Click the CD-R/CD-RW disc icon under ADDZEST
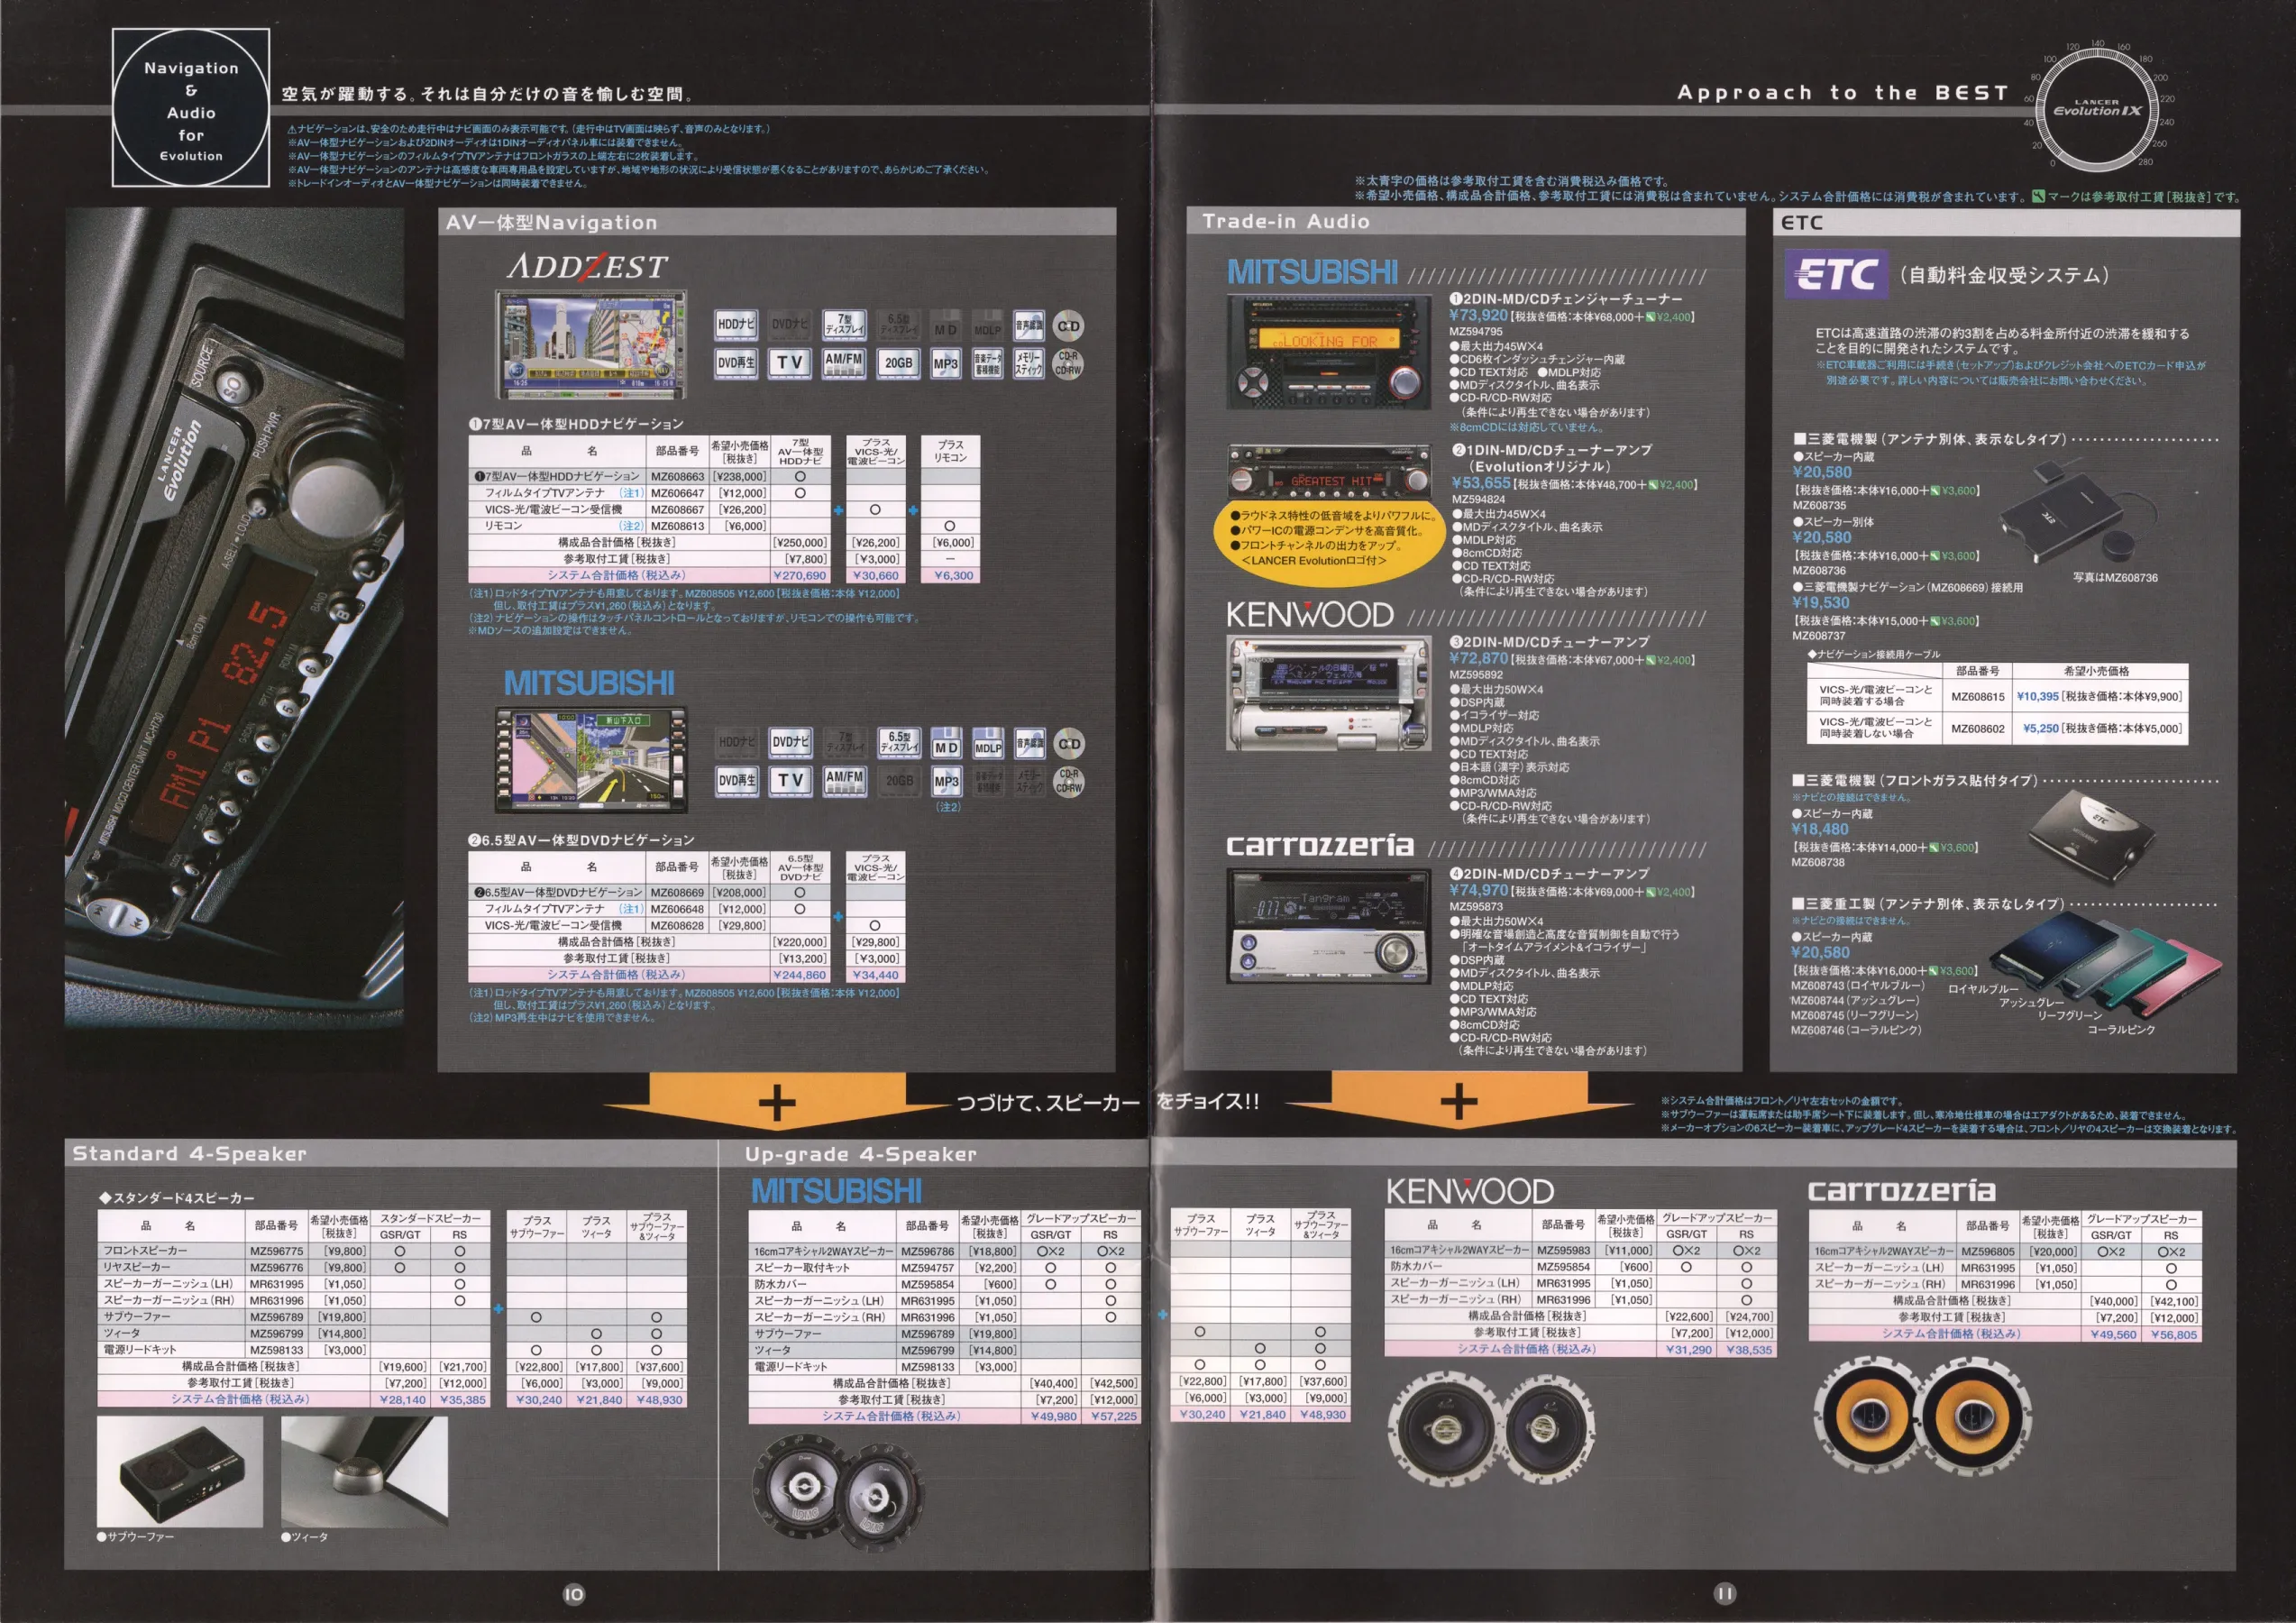This screenshot has height=1623, width=2296. pos(1069,363)
